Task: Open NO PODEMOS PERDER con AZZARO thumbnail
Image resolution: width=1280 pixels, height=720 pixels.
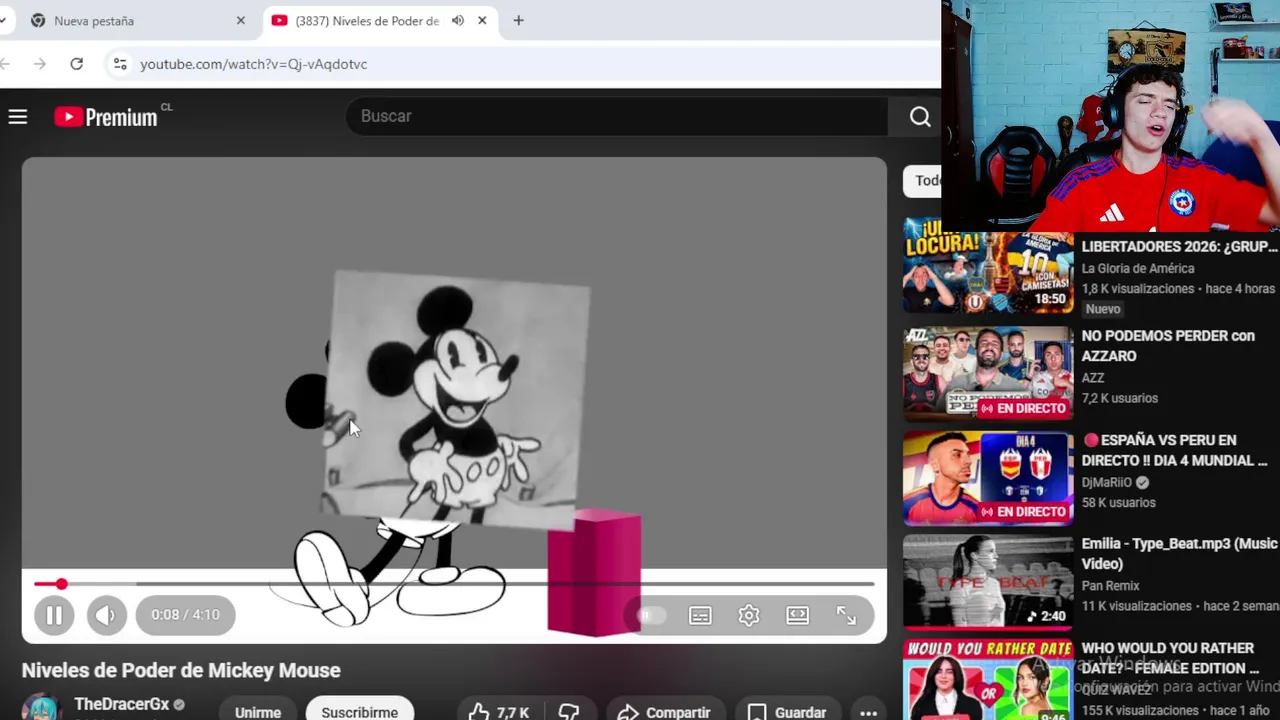Action: point(988,373)
